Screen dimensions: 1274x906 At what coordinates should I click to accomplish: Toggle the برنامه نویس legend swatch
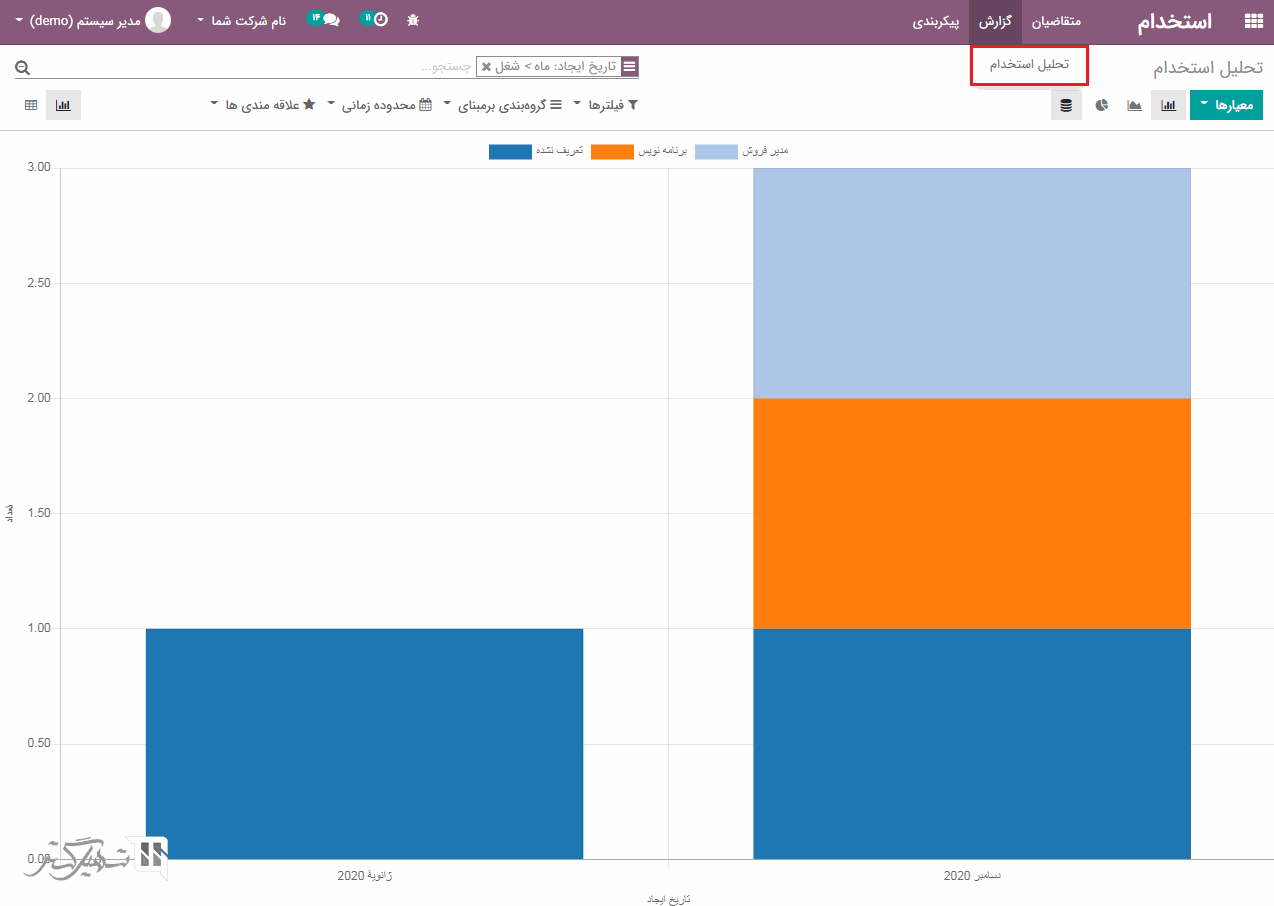pyautogui.click(x=612, y=152)
